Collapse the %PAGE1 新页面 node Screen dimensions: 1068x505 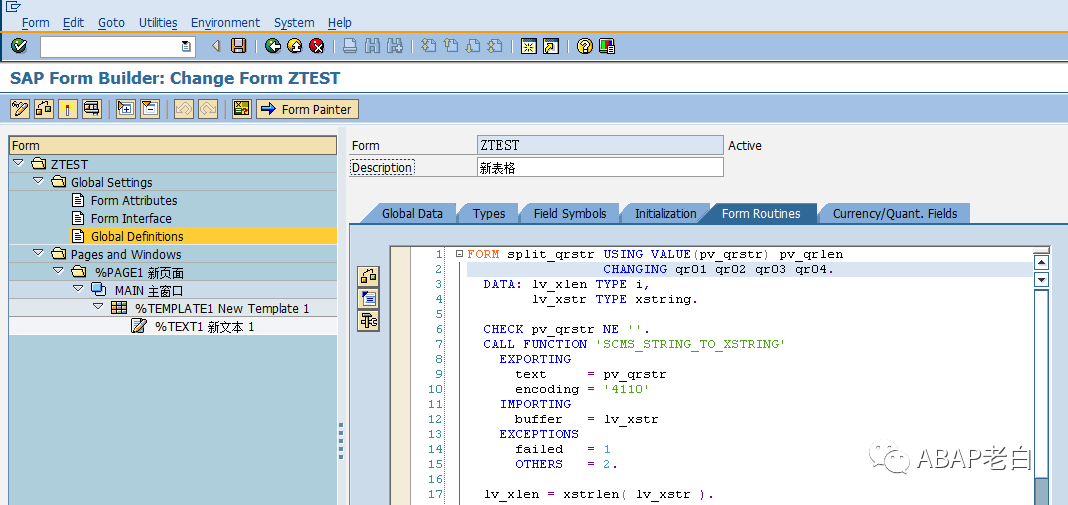[x=58, y=271]
